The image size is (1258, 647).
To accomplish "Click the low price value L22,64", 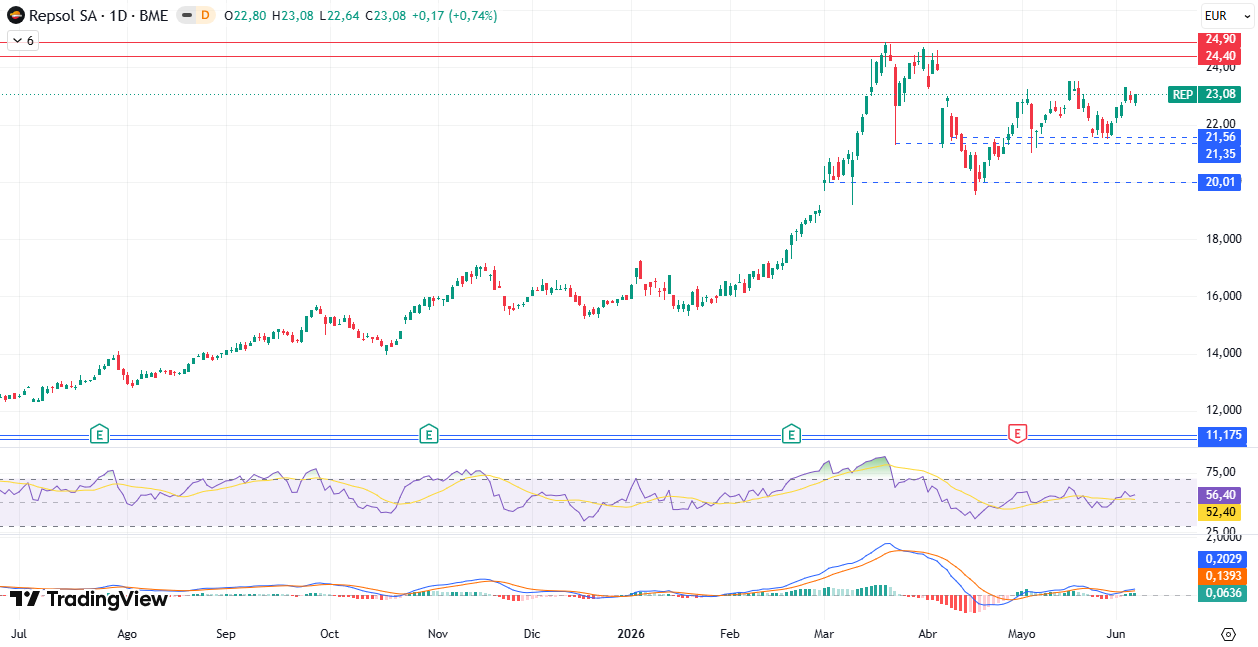I will tap(339, 16).
